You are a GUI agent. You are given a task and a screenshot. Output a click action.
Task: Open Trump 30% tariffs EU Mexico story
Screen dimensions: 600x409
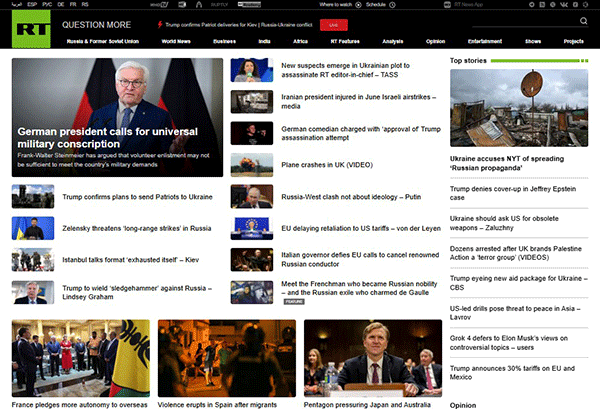click(512, 373)
